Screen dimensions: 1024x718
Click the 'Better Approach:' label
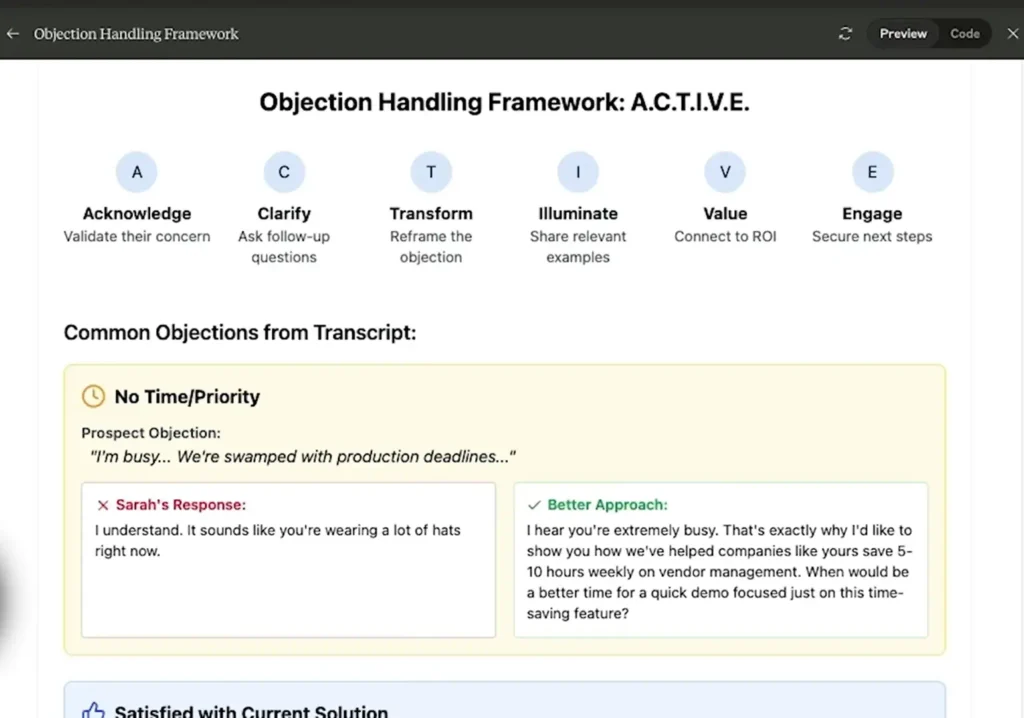(x=607, y=505)
